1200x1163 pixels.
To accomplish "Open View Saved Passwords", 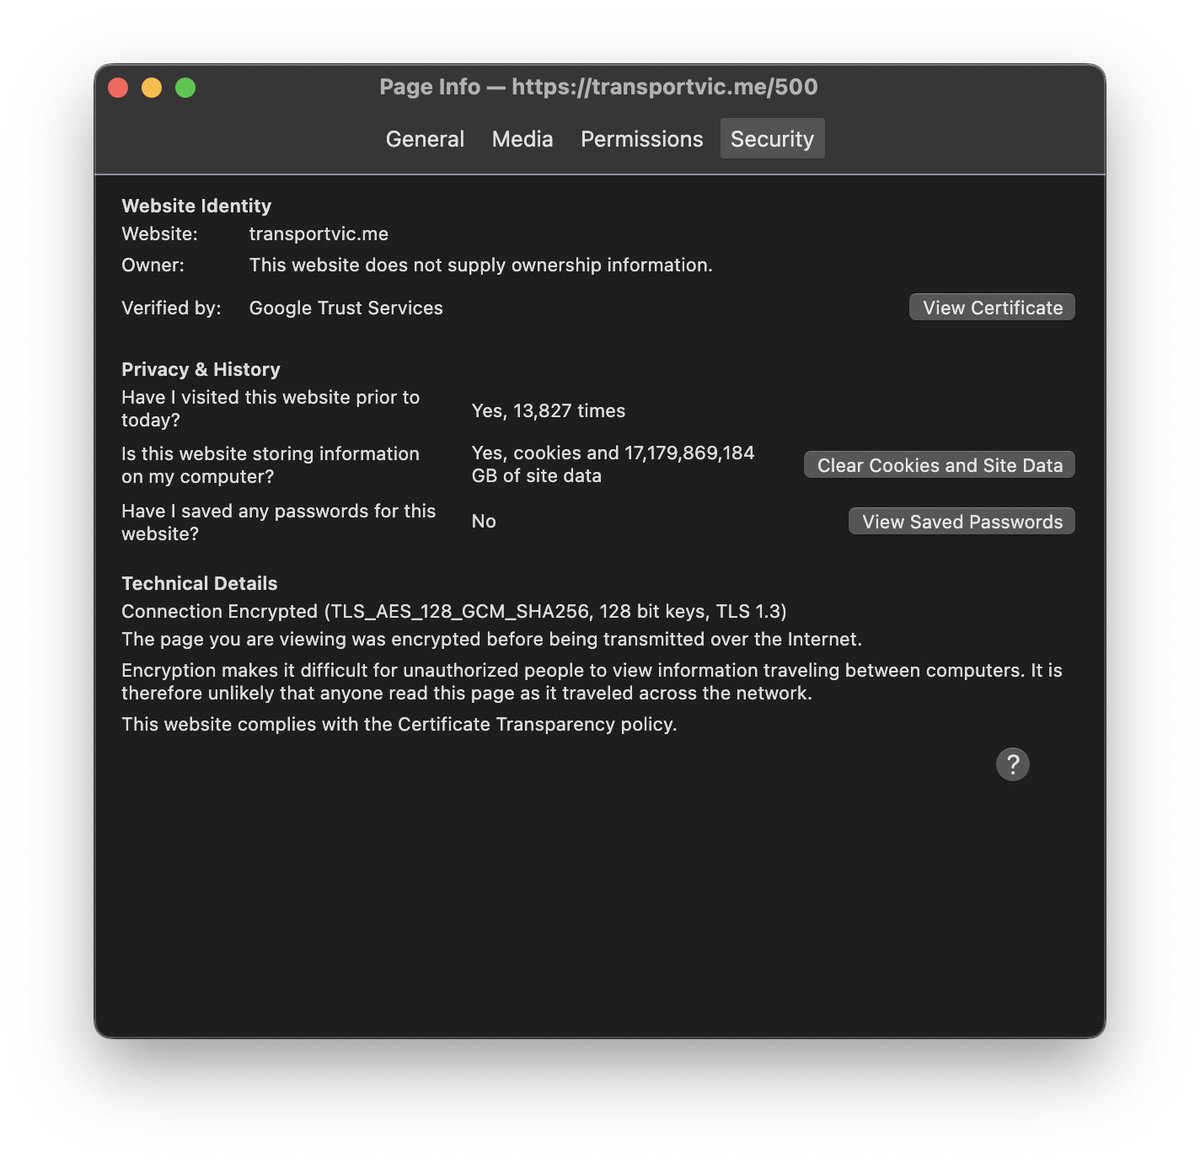I will pyautogui.click(x=962, y=521).
